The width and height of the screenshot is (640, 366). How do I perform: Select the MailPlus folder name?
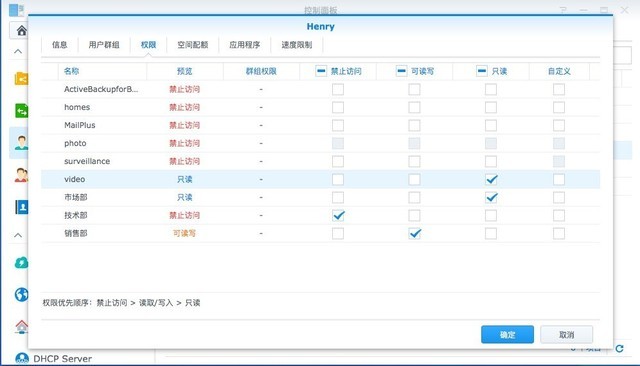click(80, 125)
